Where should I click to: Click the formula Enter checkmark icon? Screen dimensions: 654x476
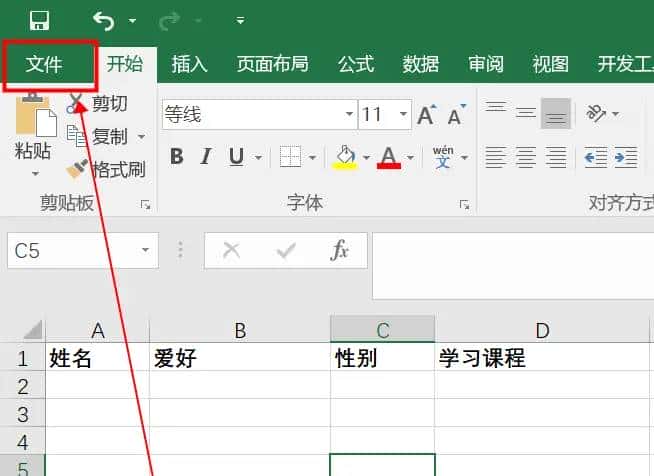tap(286, 250)
